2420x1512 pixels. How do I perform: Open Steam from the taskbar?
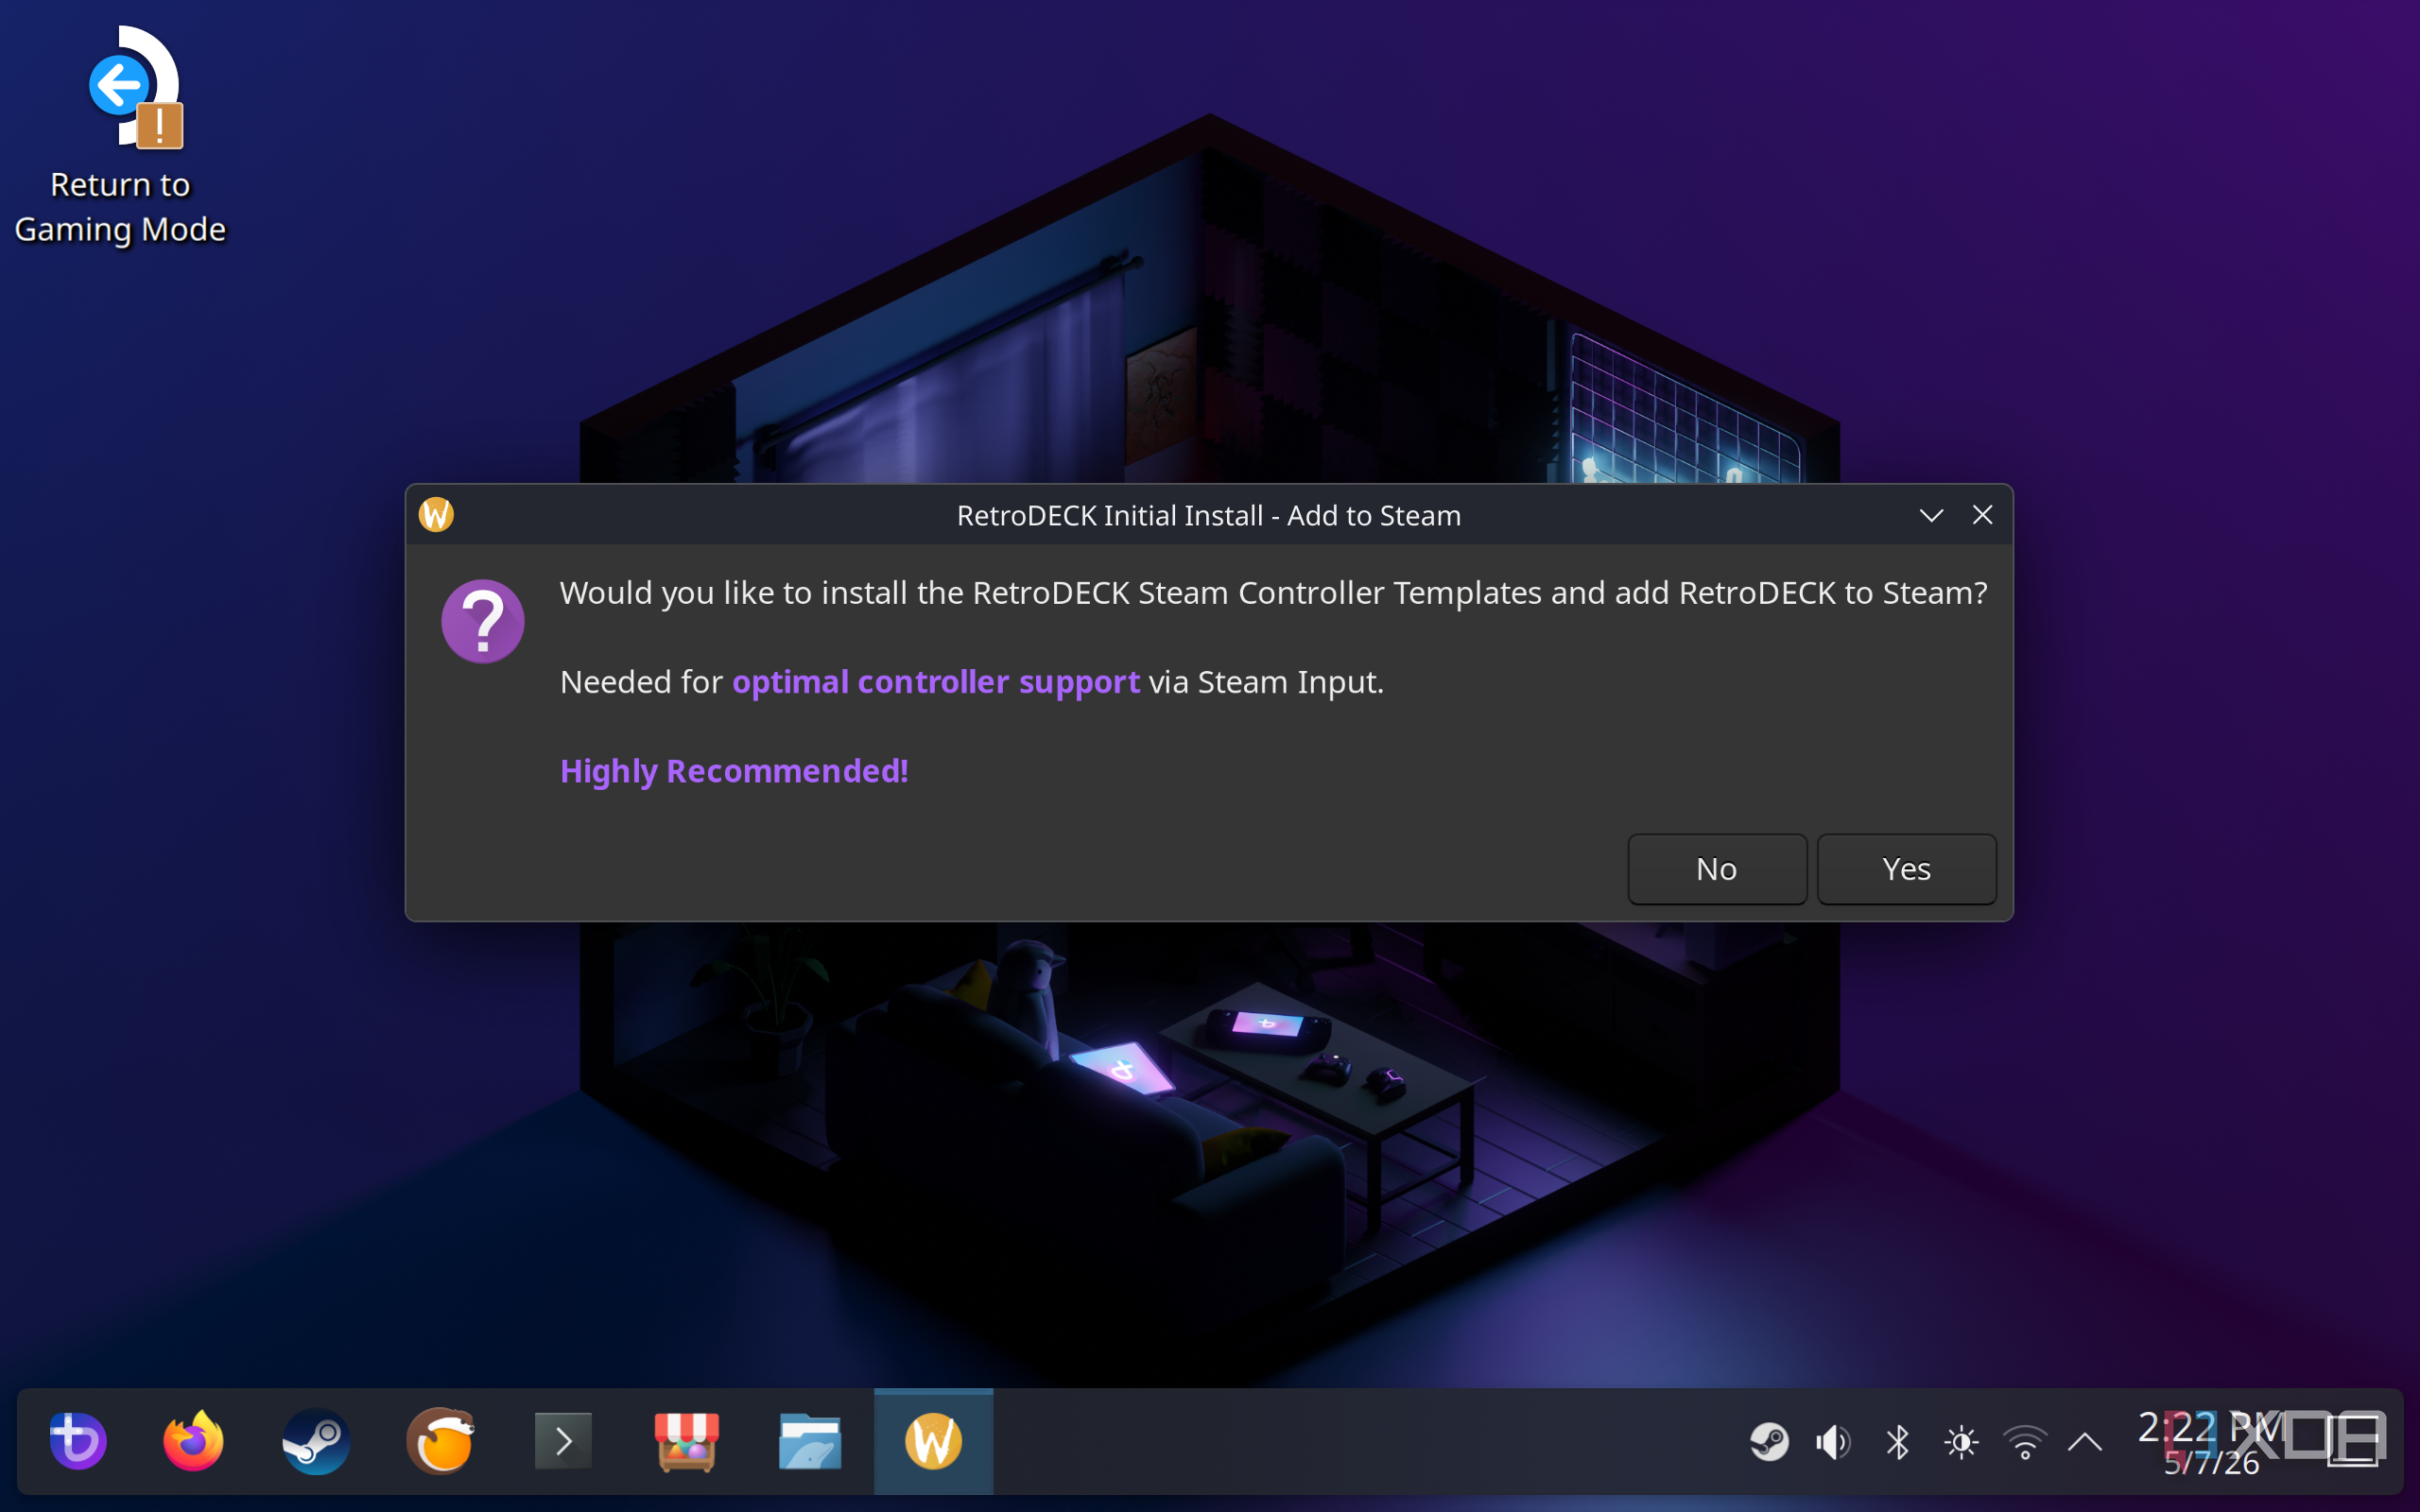tap(316, 1441)
